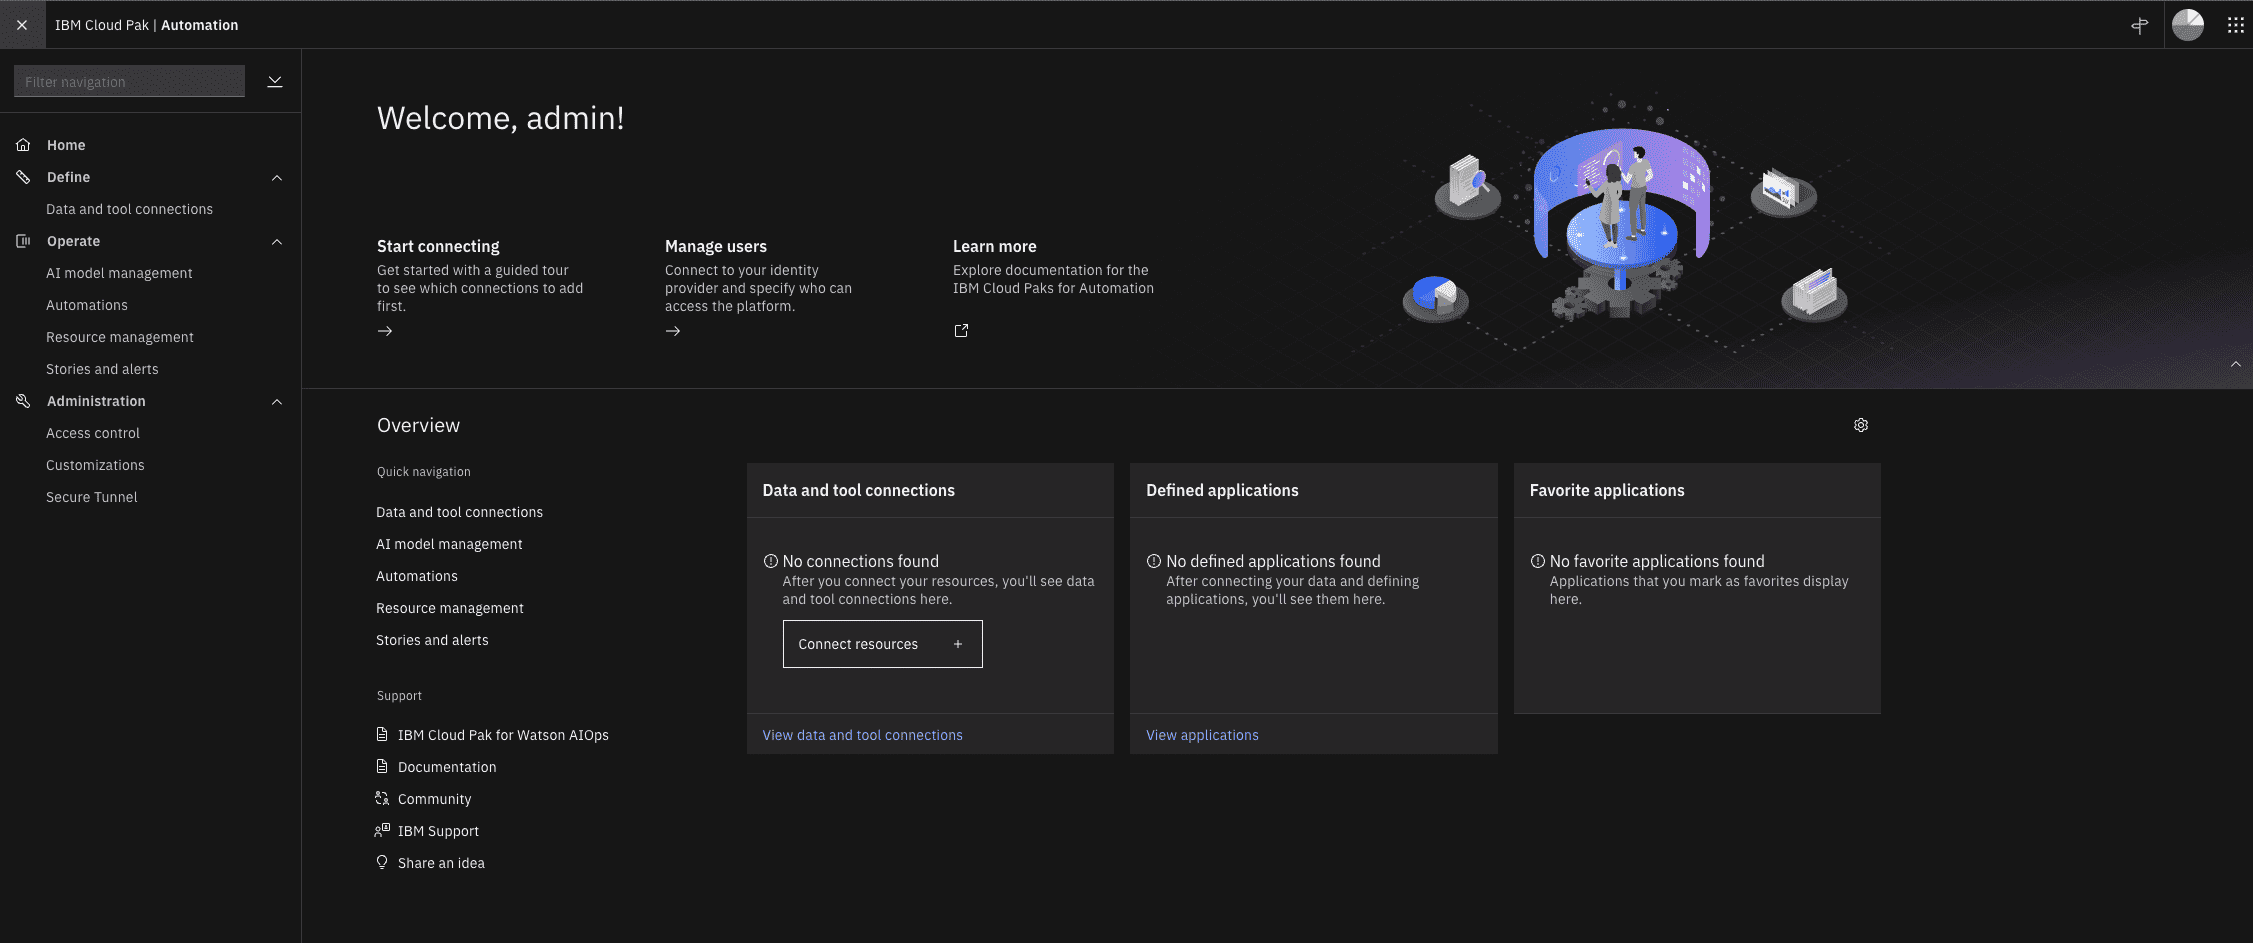Open the app switcher grid icon
The width and height of the screenshot is (2253, 943).
coord(2236,25)
